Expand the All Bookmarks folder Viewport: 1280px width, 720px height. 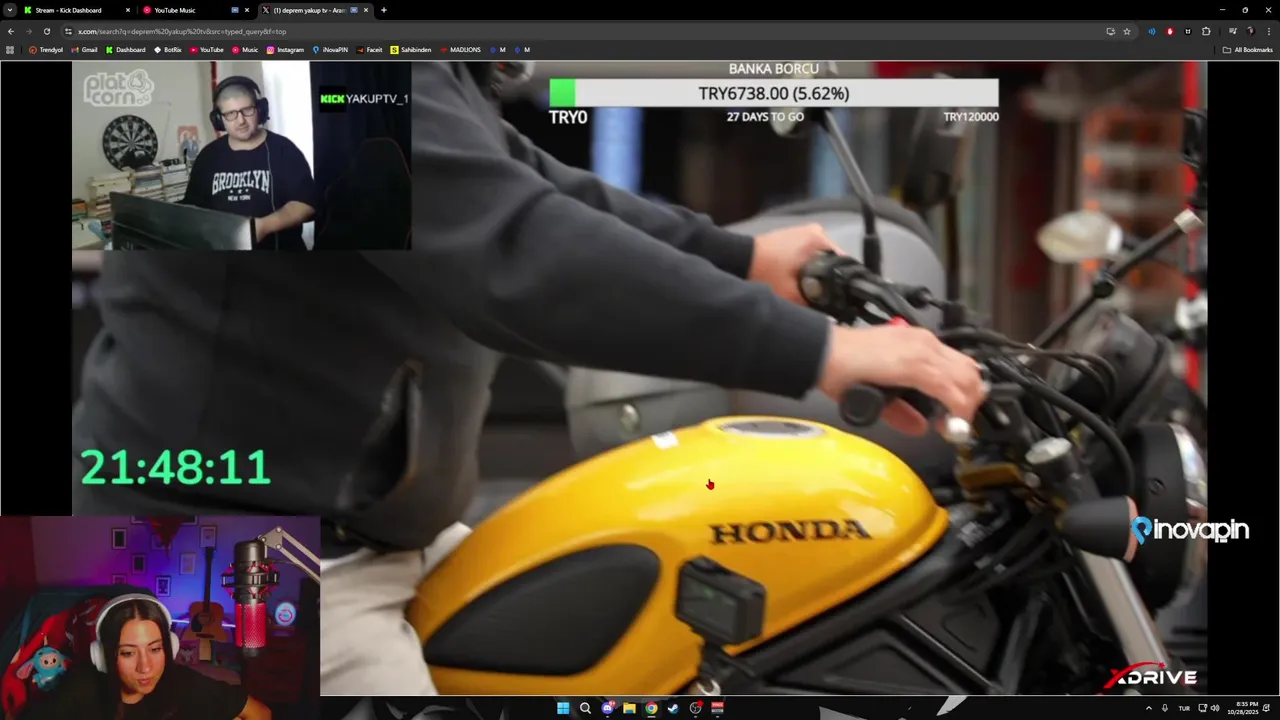[1247, 49]
